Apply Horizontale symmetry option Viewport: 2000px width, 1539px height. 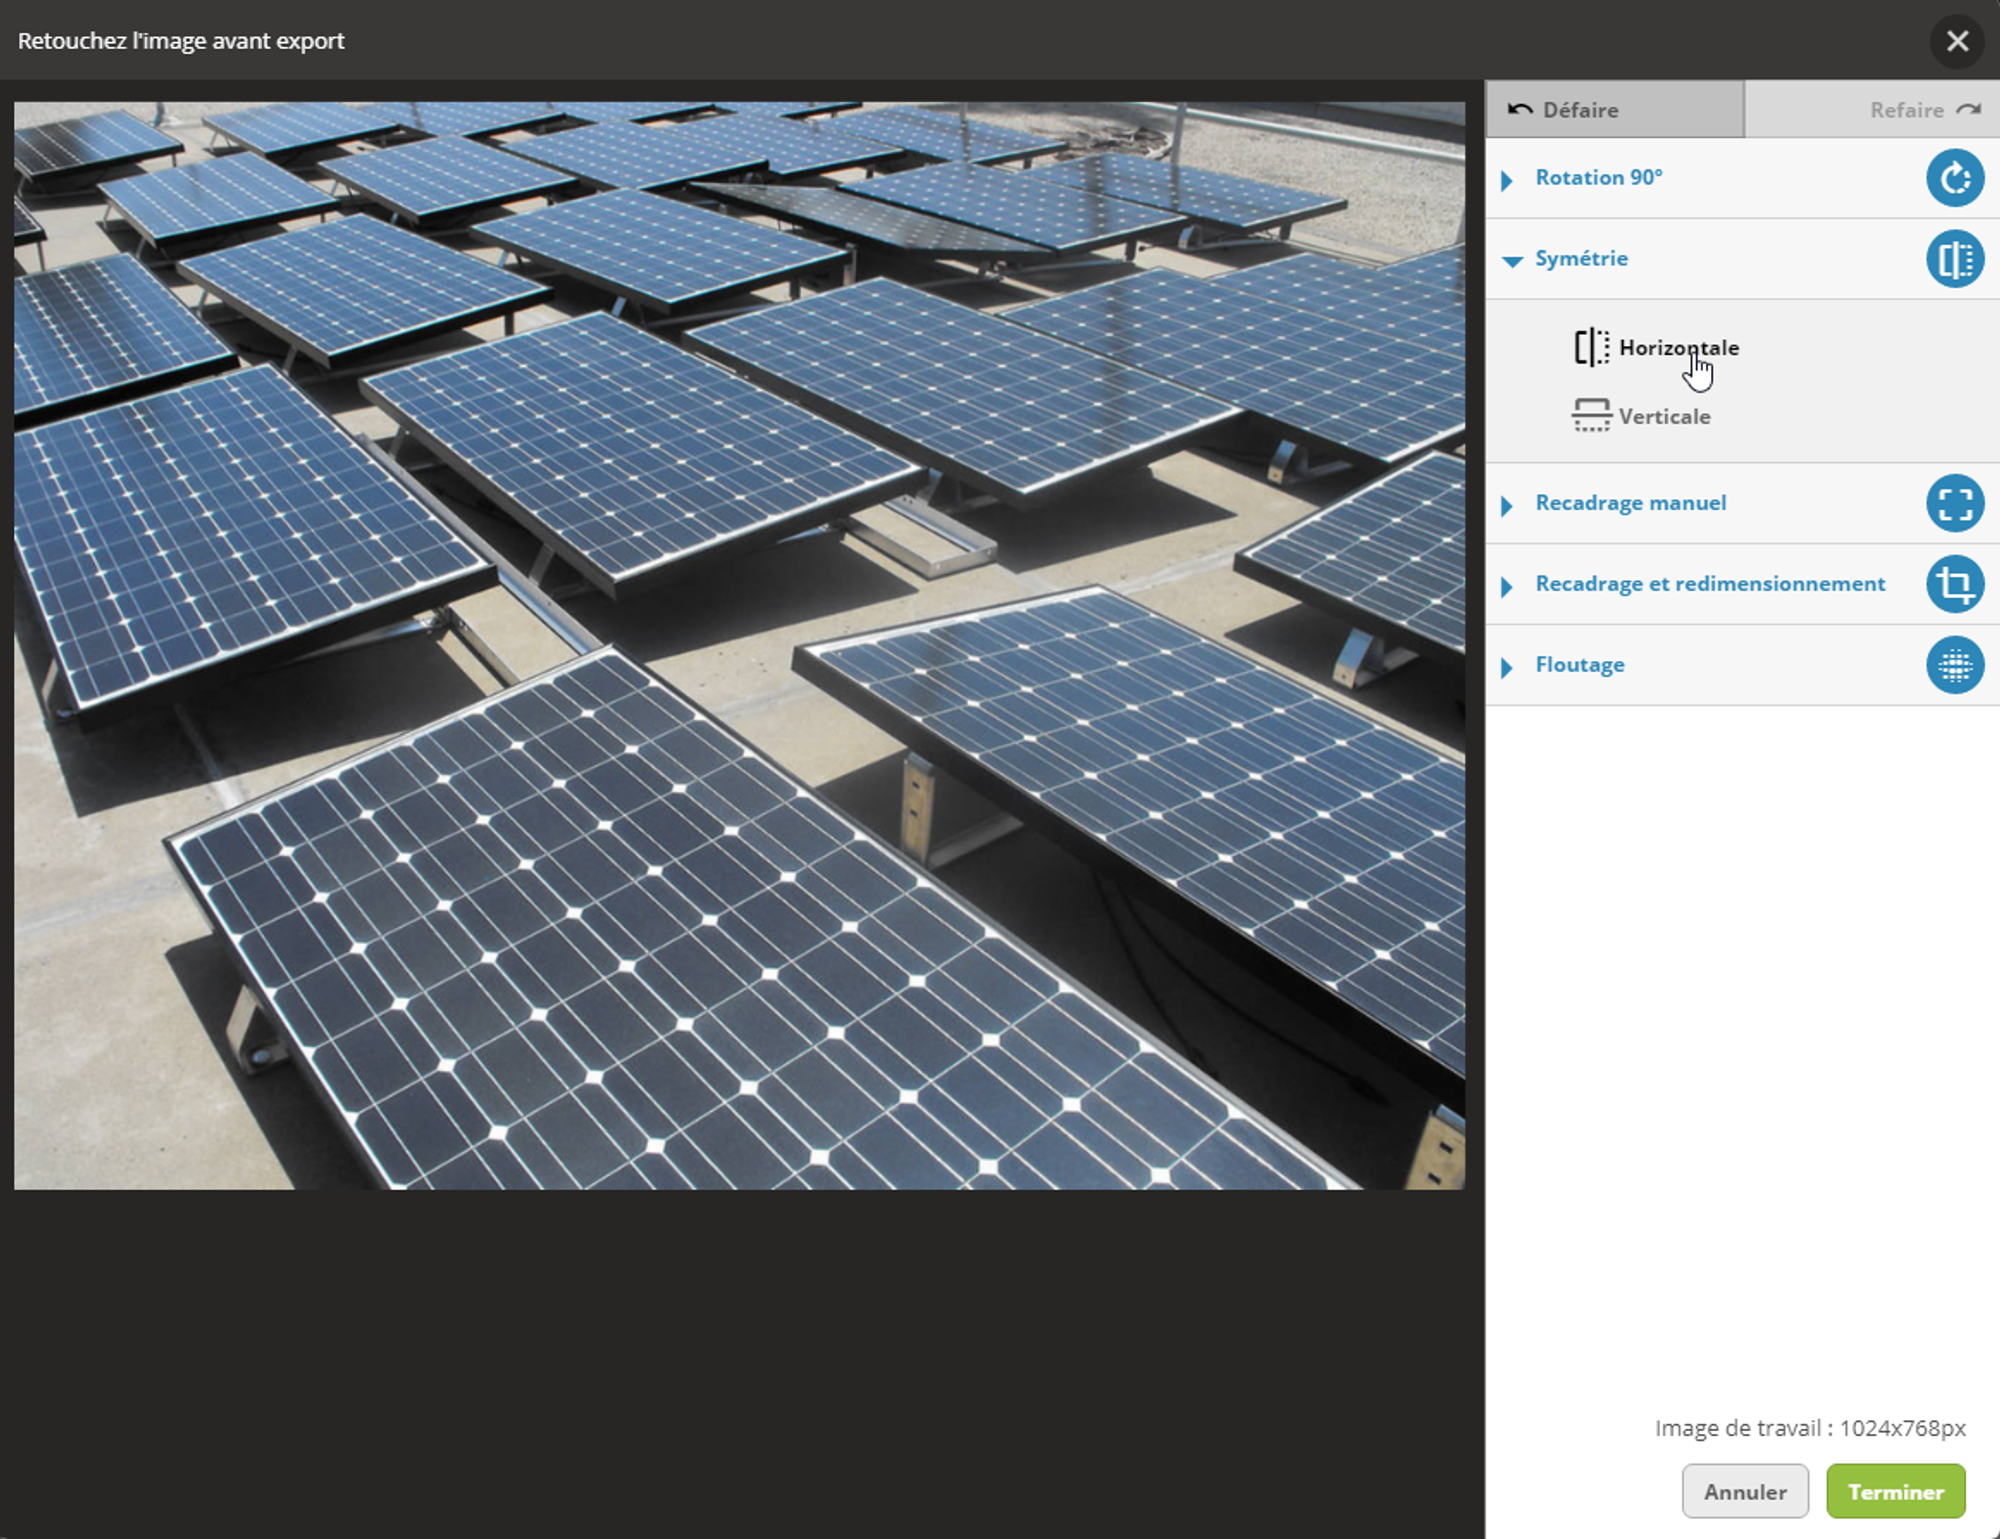click(1678, 348)
